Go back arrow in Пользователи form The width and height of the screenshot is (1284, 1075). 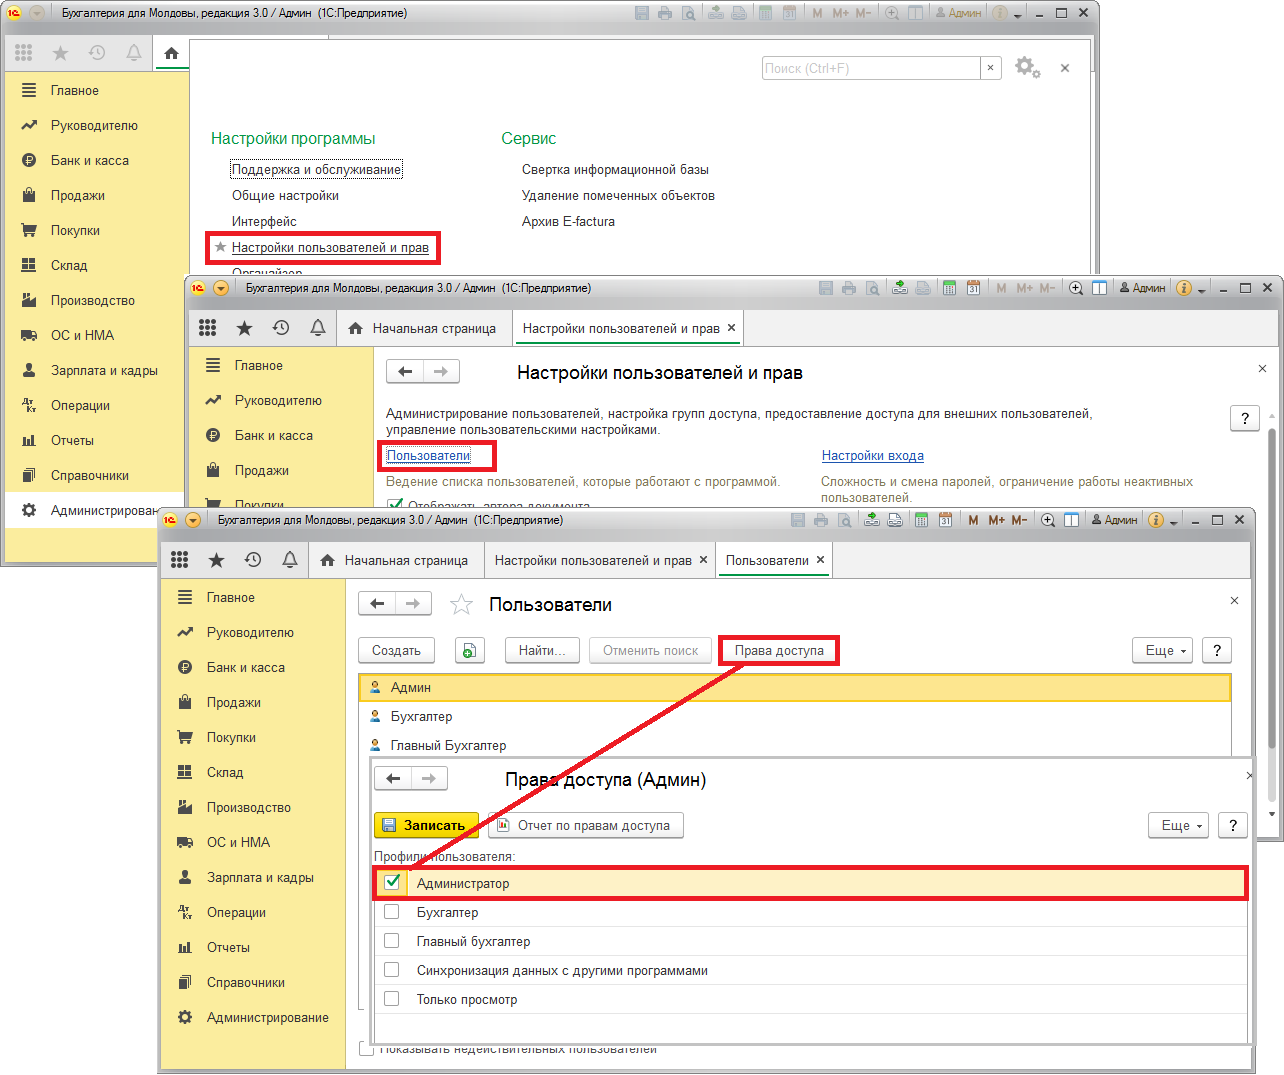(377, 603)
